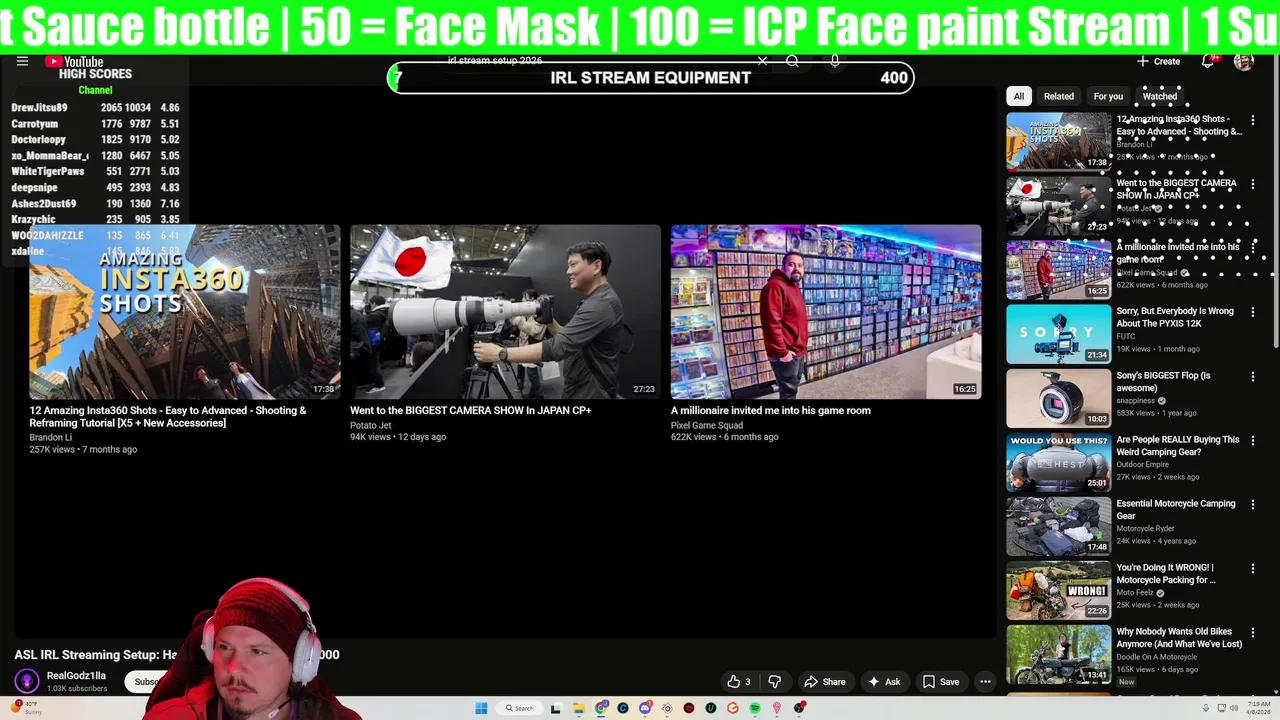Open sidebar Weird Camping Gear thumbnail

coord(1058,462)
